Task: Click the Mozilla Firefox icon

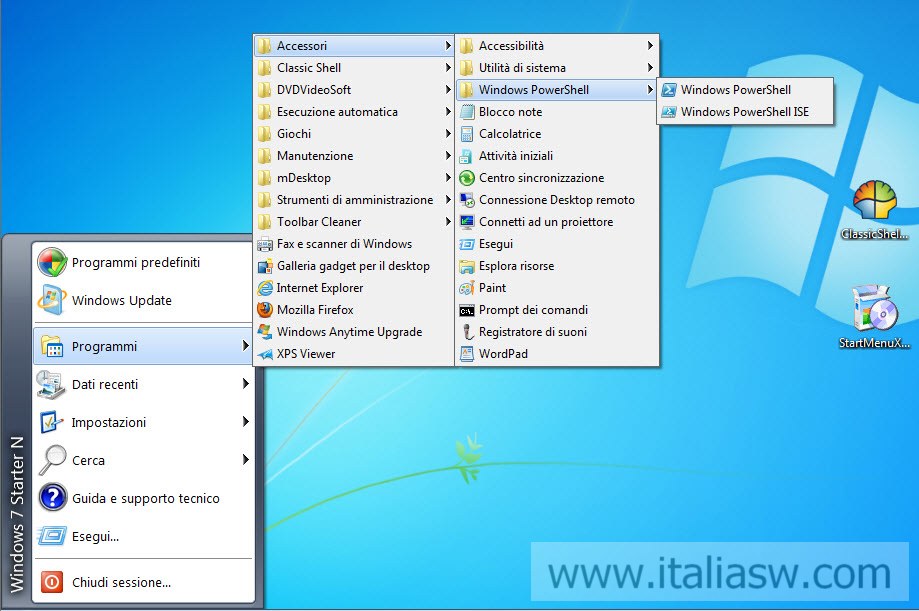Action: point(265,310)
